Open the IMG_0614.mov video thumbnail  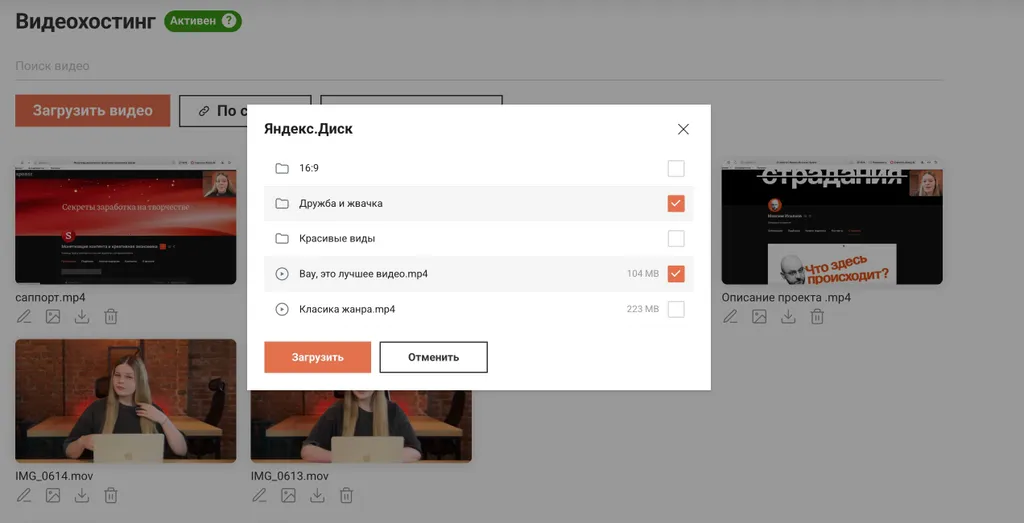click(125, 400)
